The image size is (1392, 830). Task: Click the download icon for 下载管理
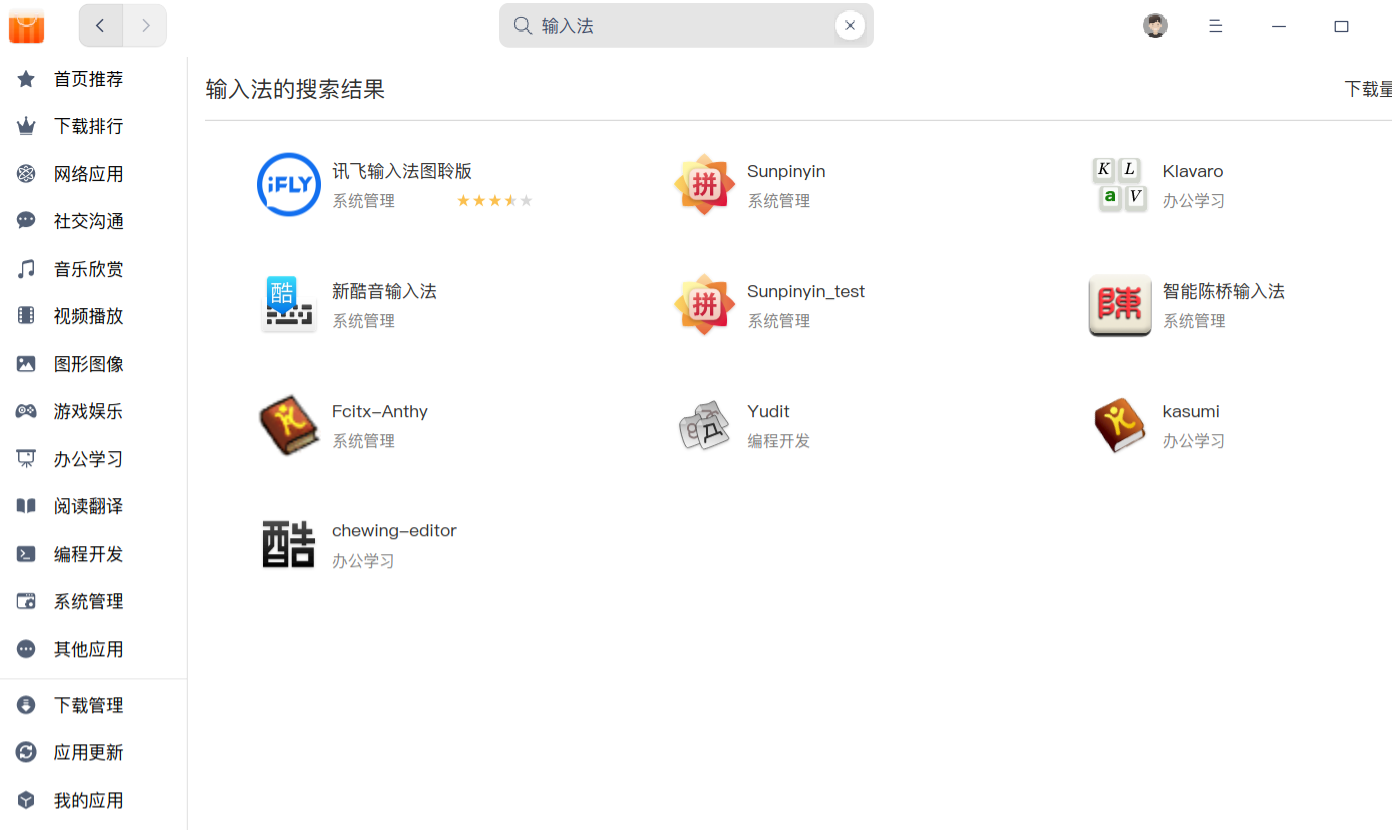pos(26,705)
